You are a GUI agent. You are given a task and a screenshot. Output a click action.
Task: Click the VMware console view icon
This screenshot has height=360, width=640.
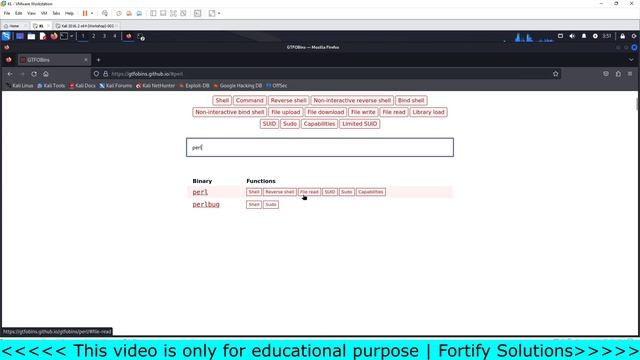(198, 13)
